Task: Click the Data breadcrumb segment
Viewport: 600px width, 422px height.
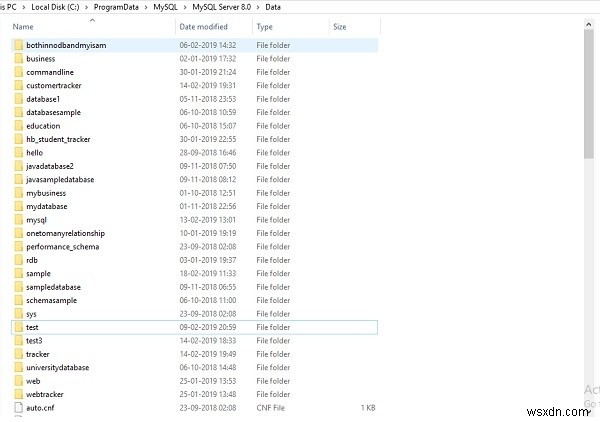Action: pyautogui.click(x=273, y=7)
